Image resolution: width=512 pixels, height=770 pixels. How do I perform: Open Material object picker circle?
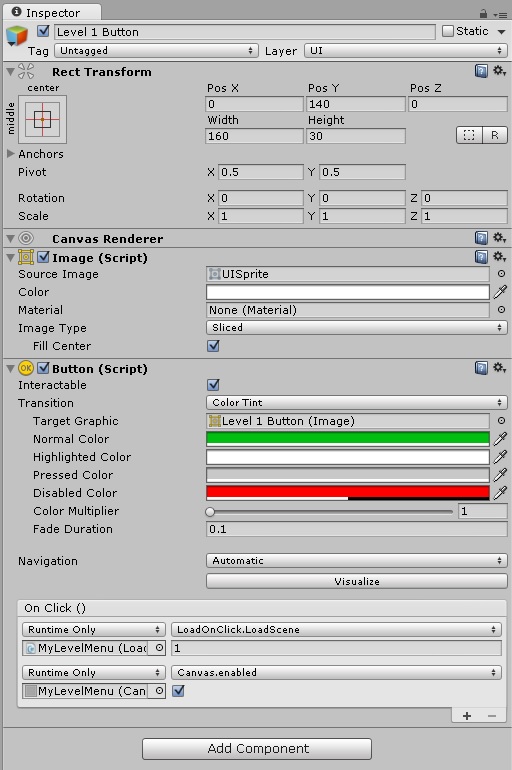click(x=501, y=310)
